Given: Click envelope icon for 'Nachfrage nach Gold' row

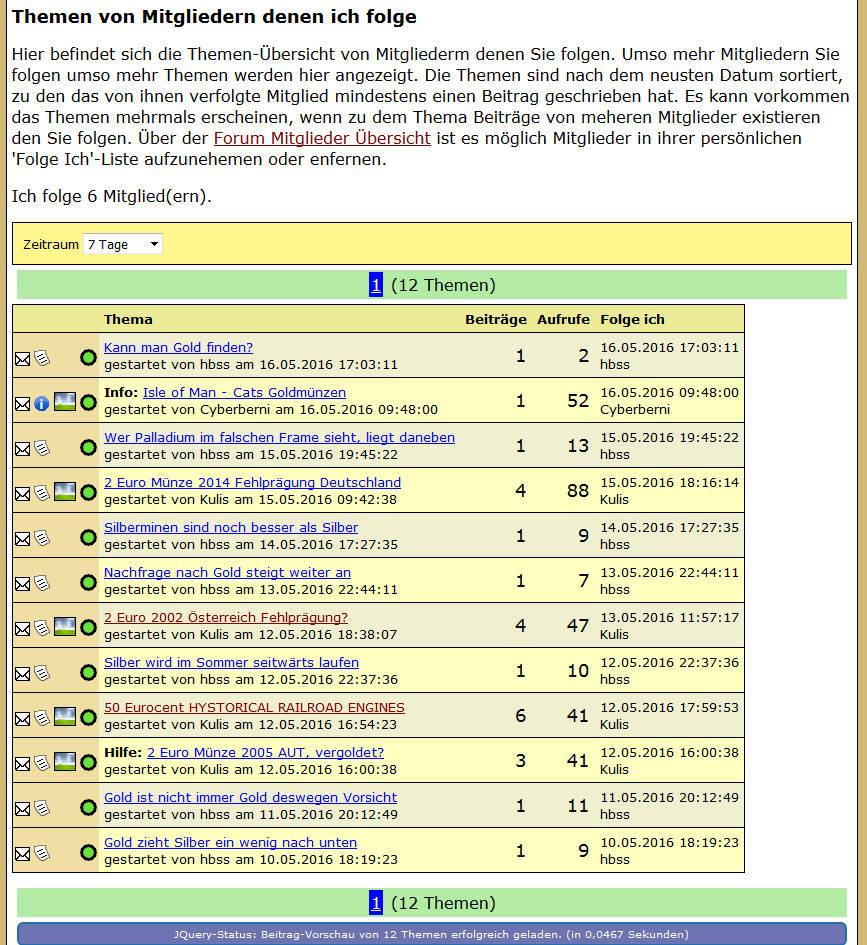Looking at the screenshot, I should click(x=22, y=583).
